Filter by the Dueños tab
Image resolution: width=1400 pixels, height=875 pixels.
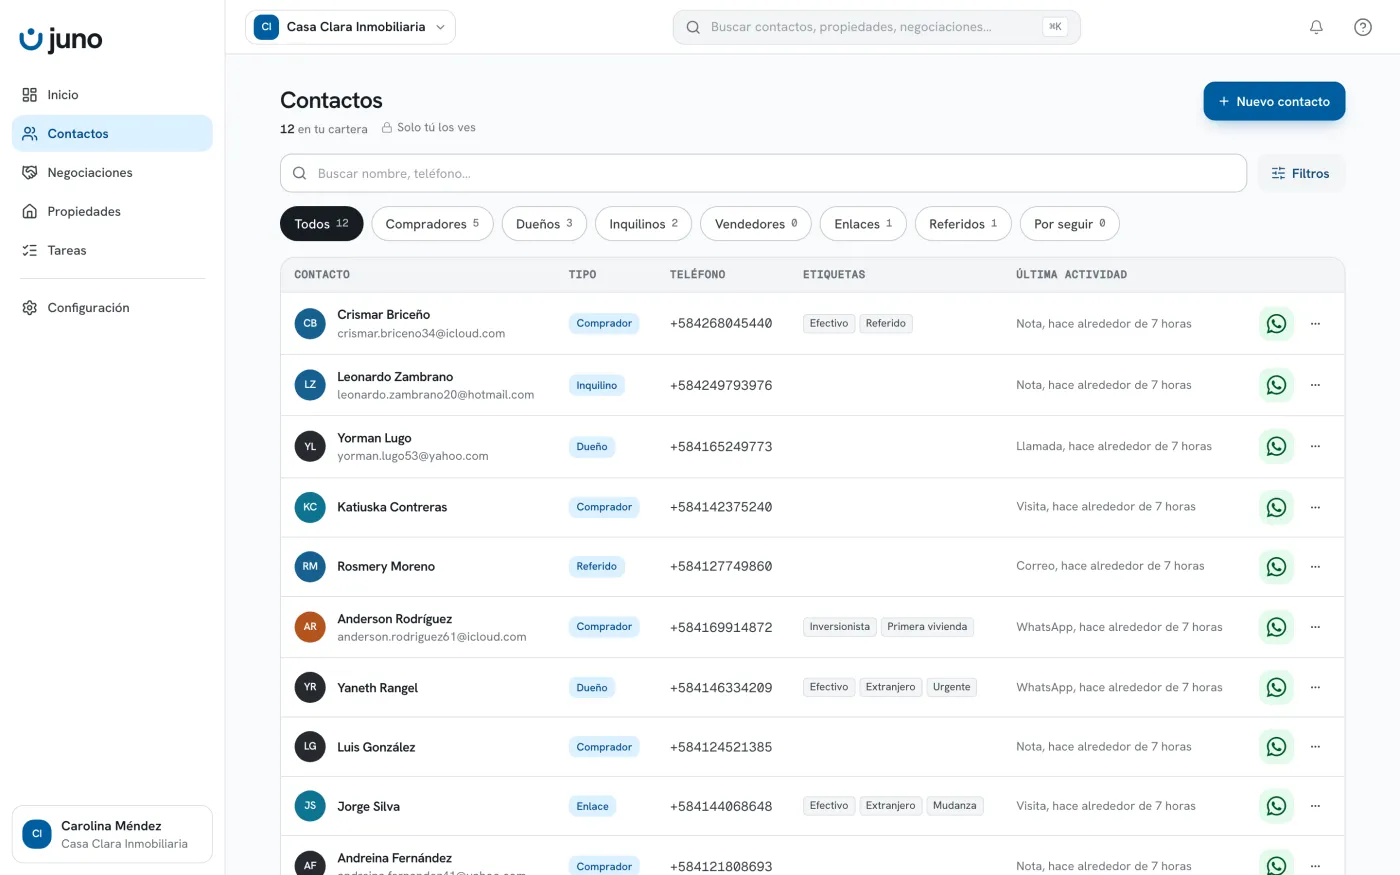pos(544,224)
